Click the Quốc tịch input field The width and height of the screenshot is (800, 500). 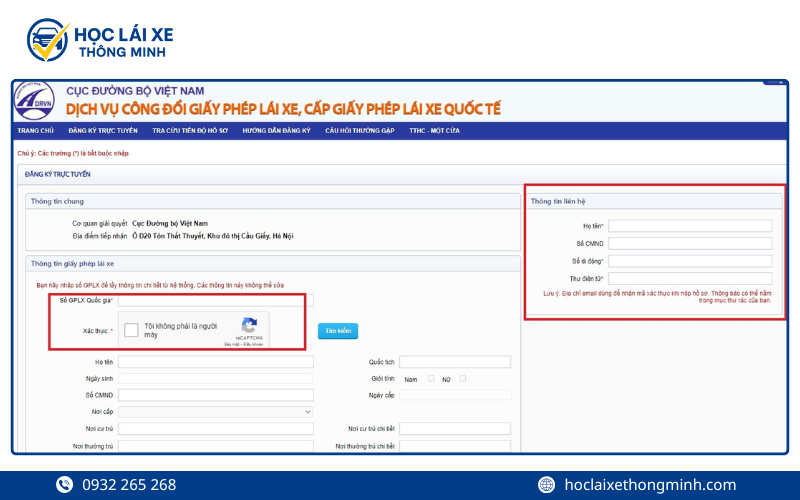coord(455,362)
